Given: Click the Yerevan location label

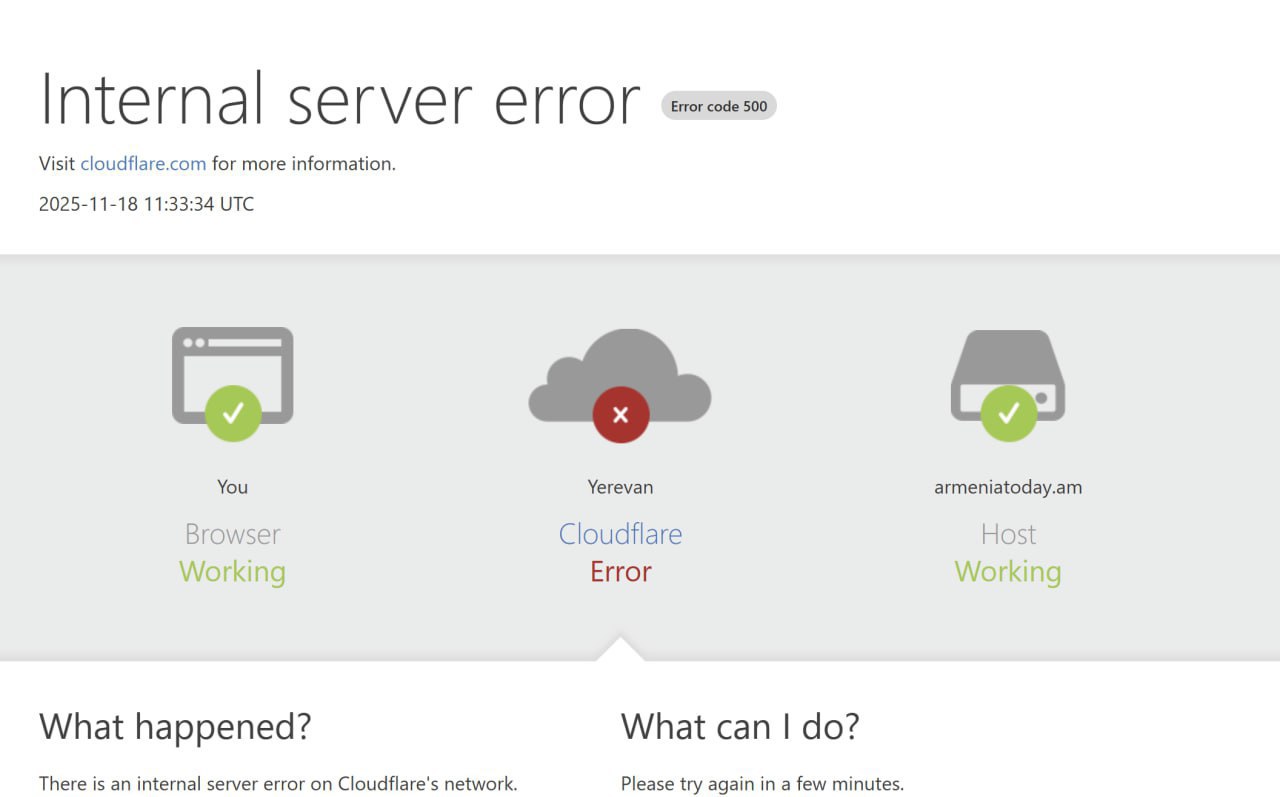Looking at the screenshot, I should click(x=620, y=487).
